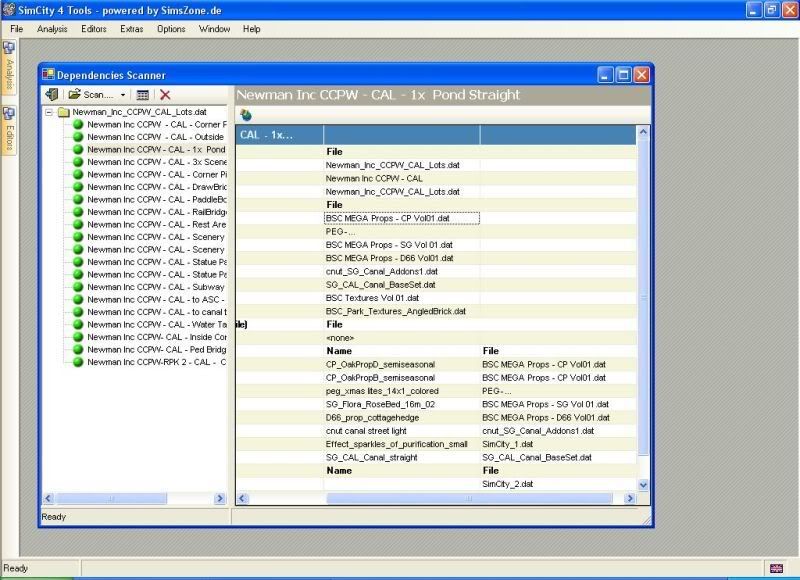Select the CCPW- CAL - Inside Cor item
Screen dimensions: 800x580
point(156,337)
